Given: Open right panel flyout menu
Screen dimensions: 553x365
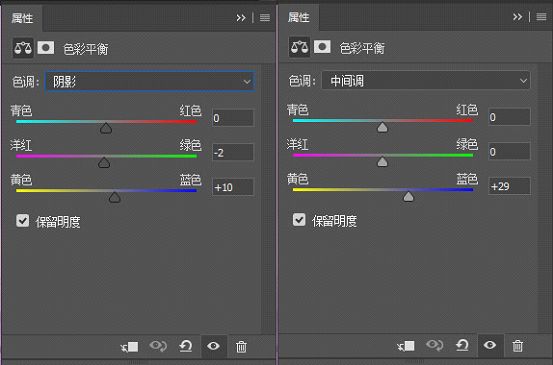Looking at the screenshot, I should (x=541, y=17).
